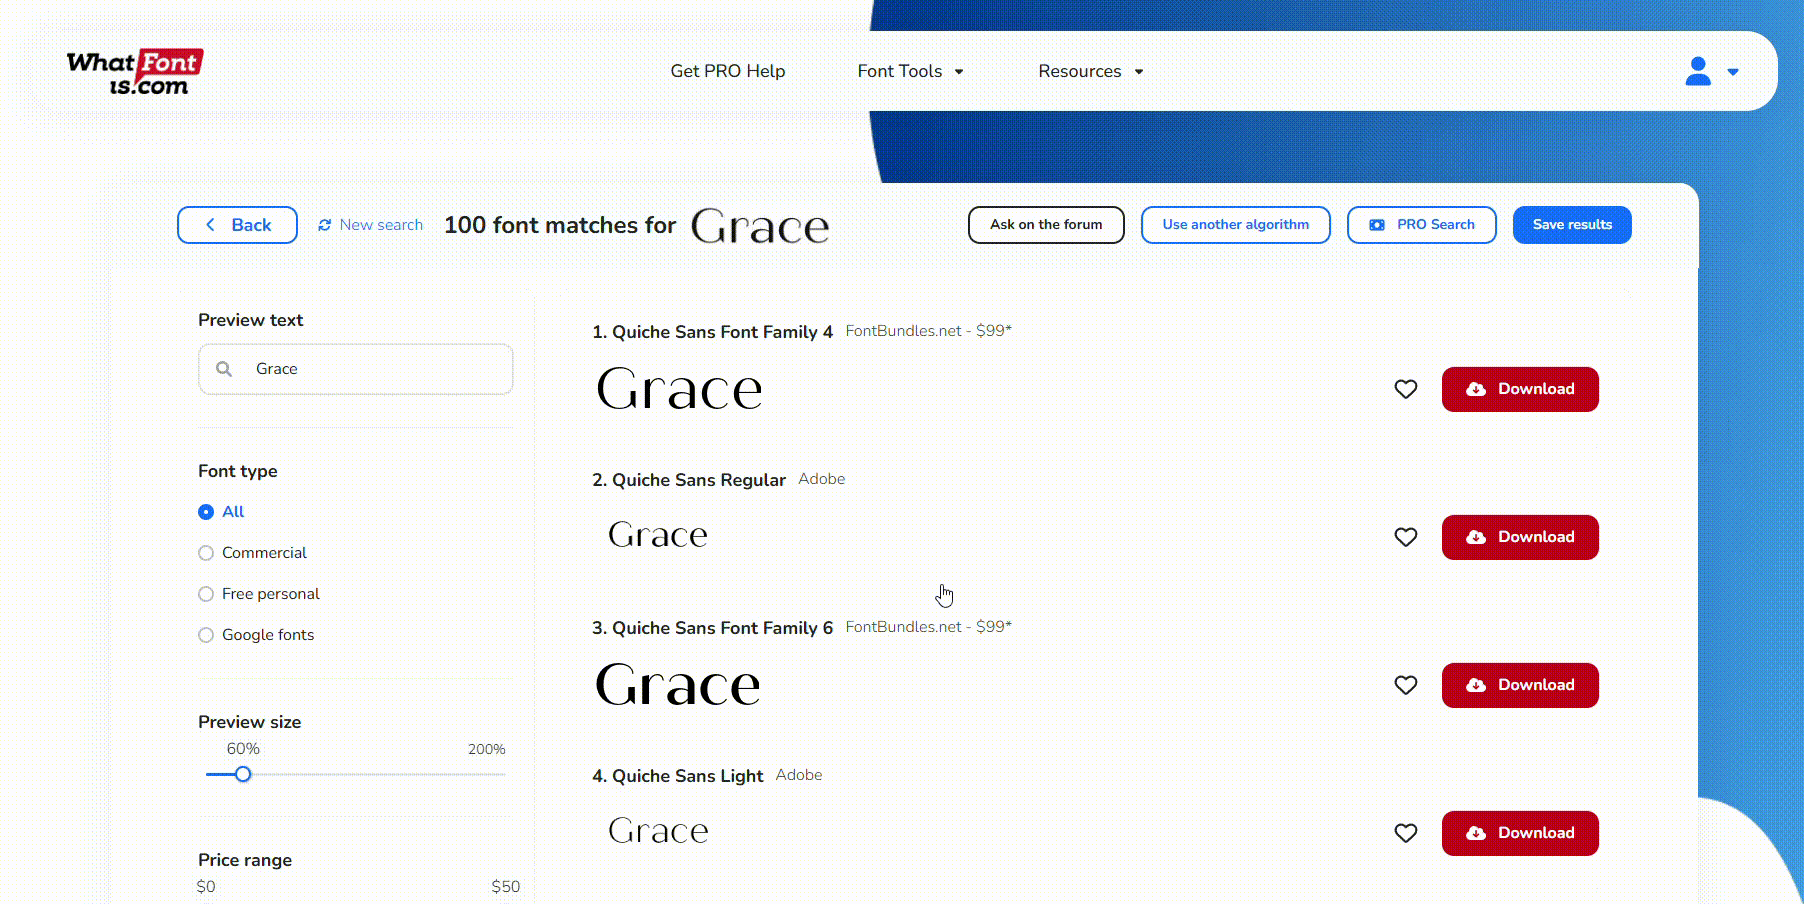This screenshot has width=1804, height=904.
Task: Download Quiche Sans Font Family 6
Action: [1520, 685]
